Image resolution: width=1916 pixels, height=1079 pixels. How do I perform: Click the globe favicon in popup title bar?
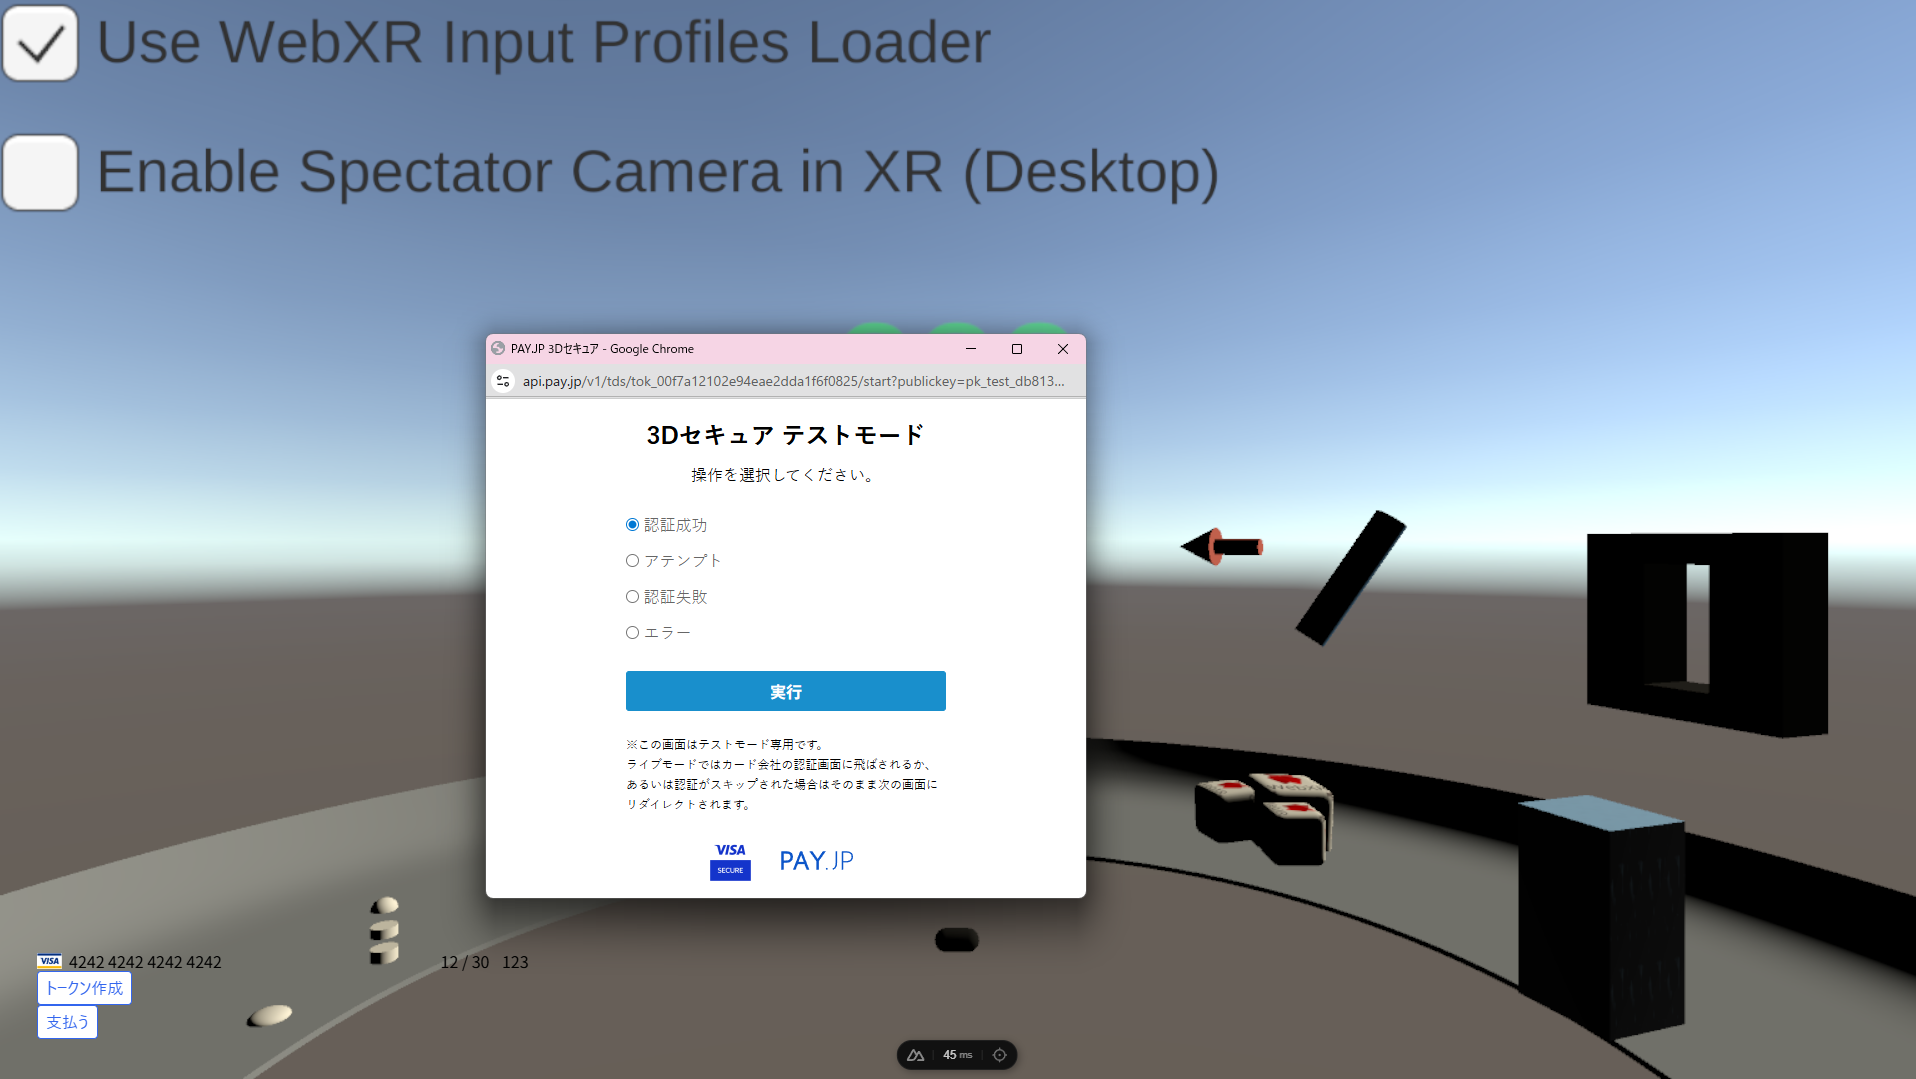pos(498,349)
